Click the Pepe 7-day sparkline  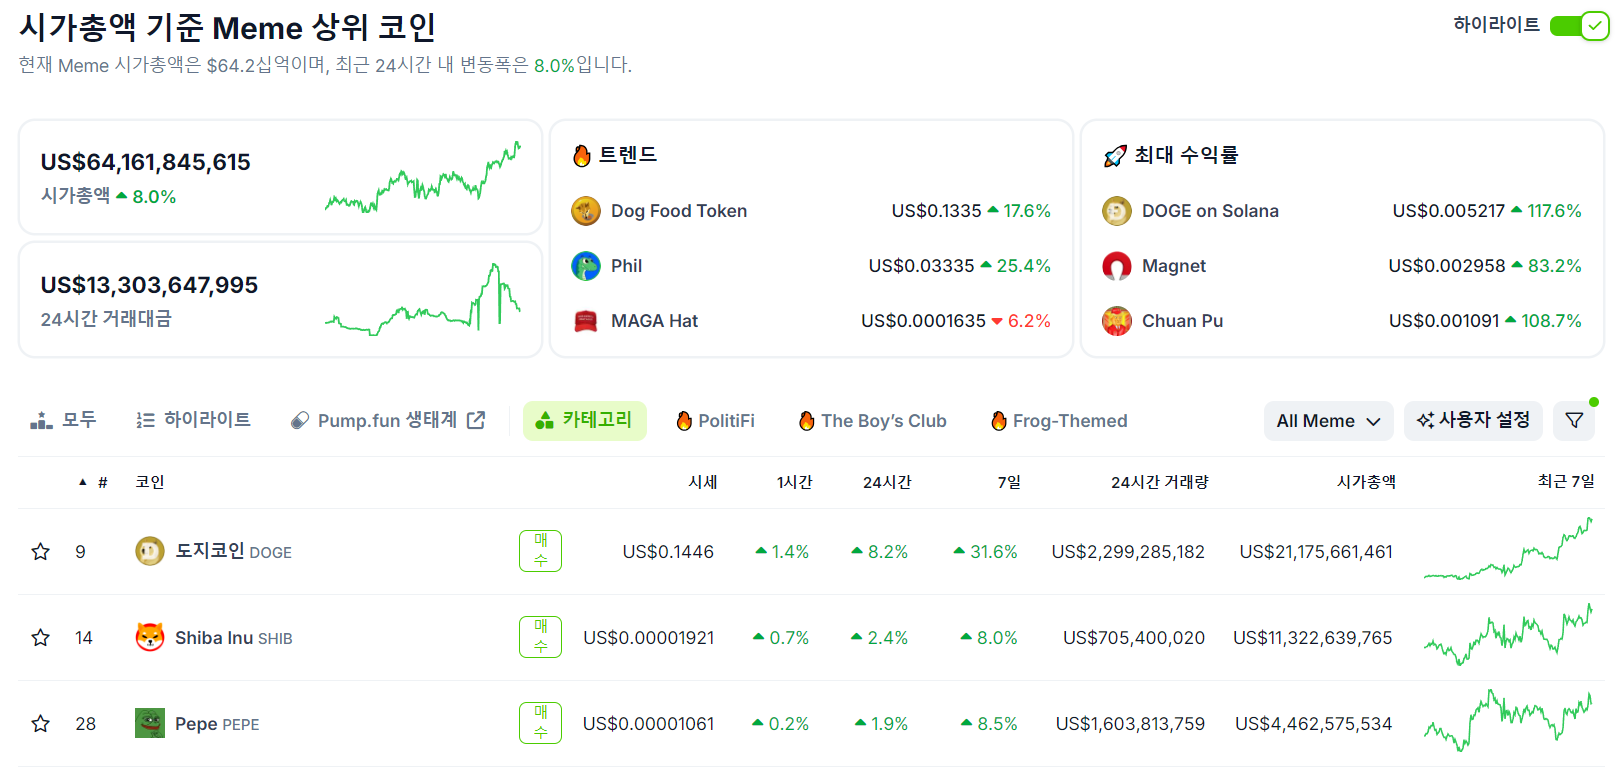[1508, 721]
